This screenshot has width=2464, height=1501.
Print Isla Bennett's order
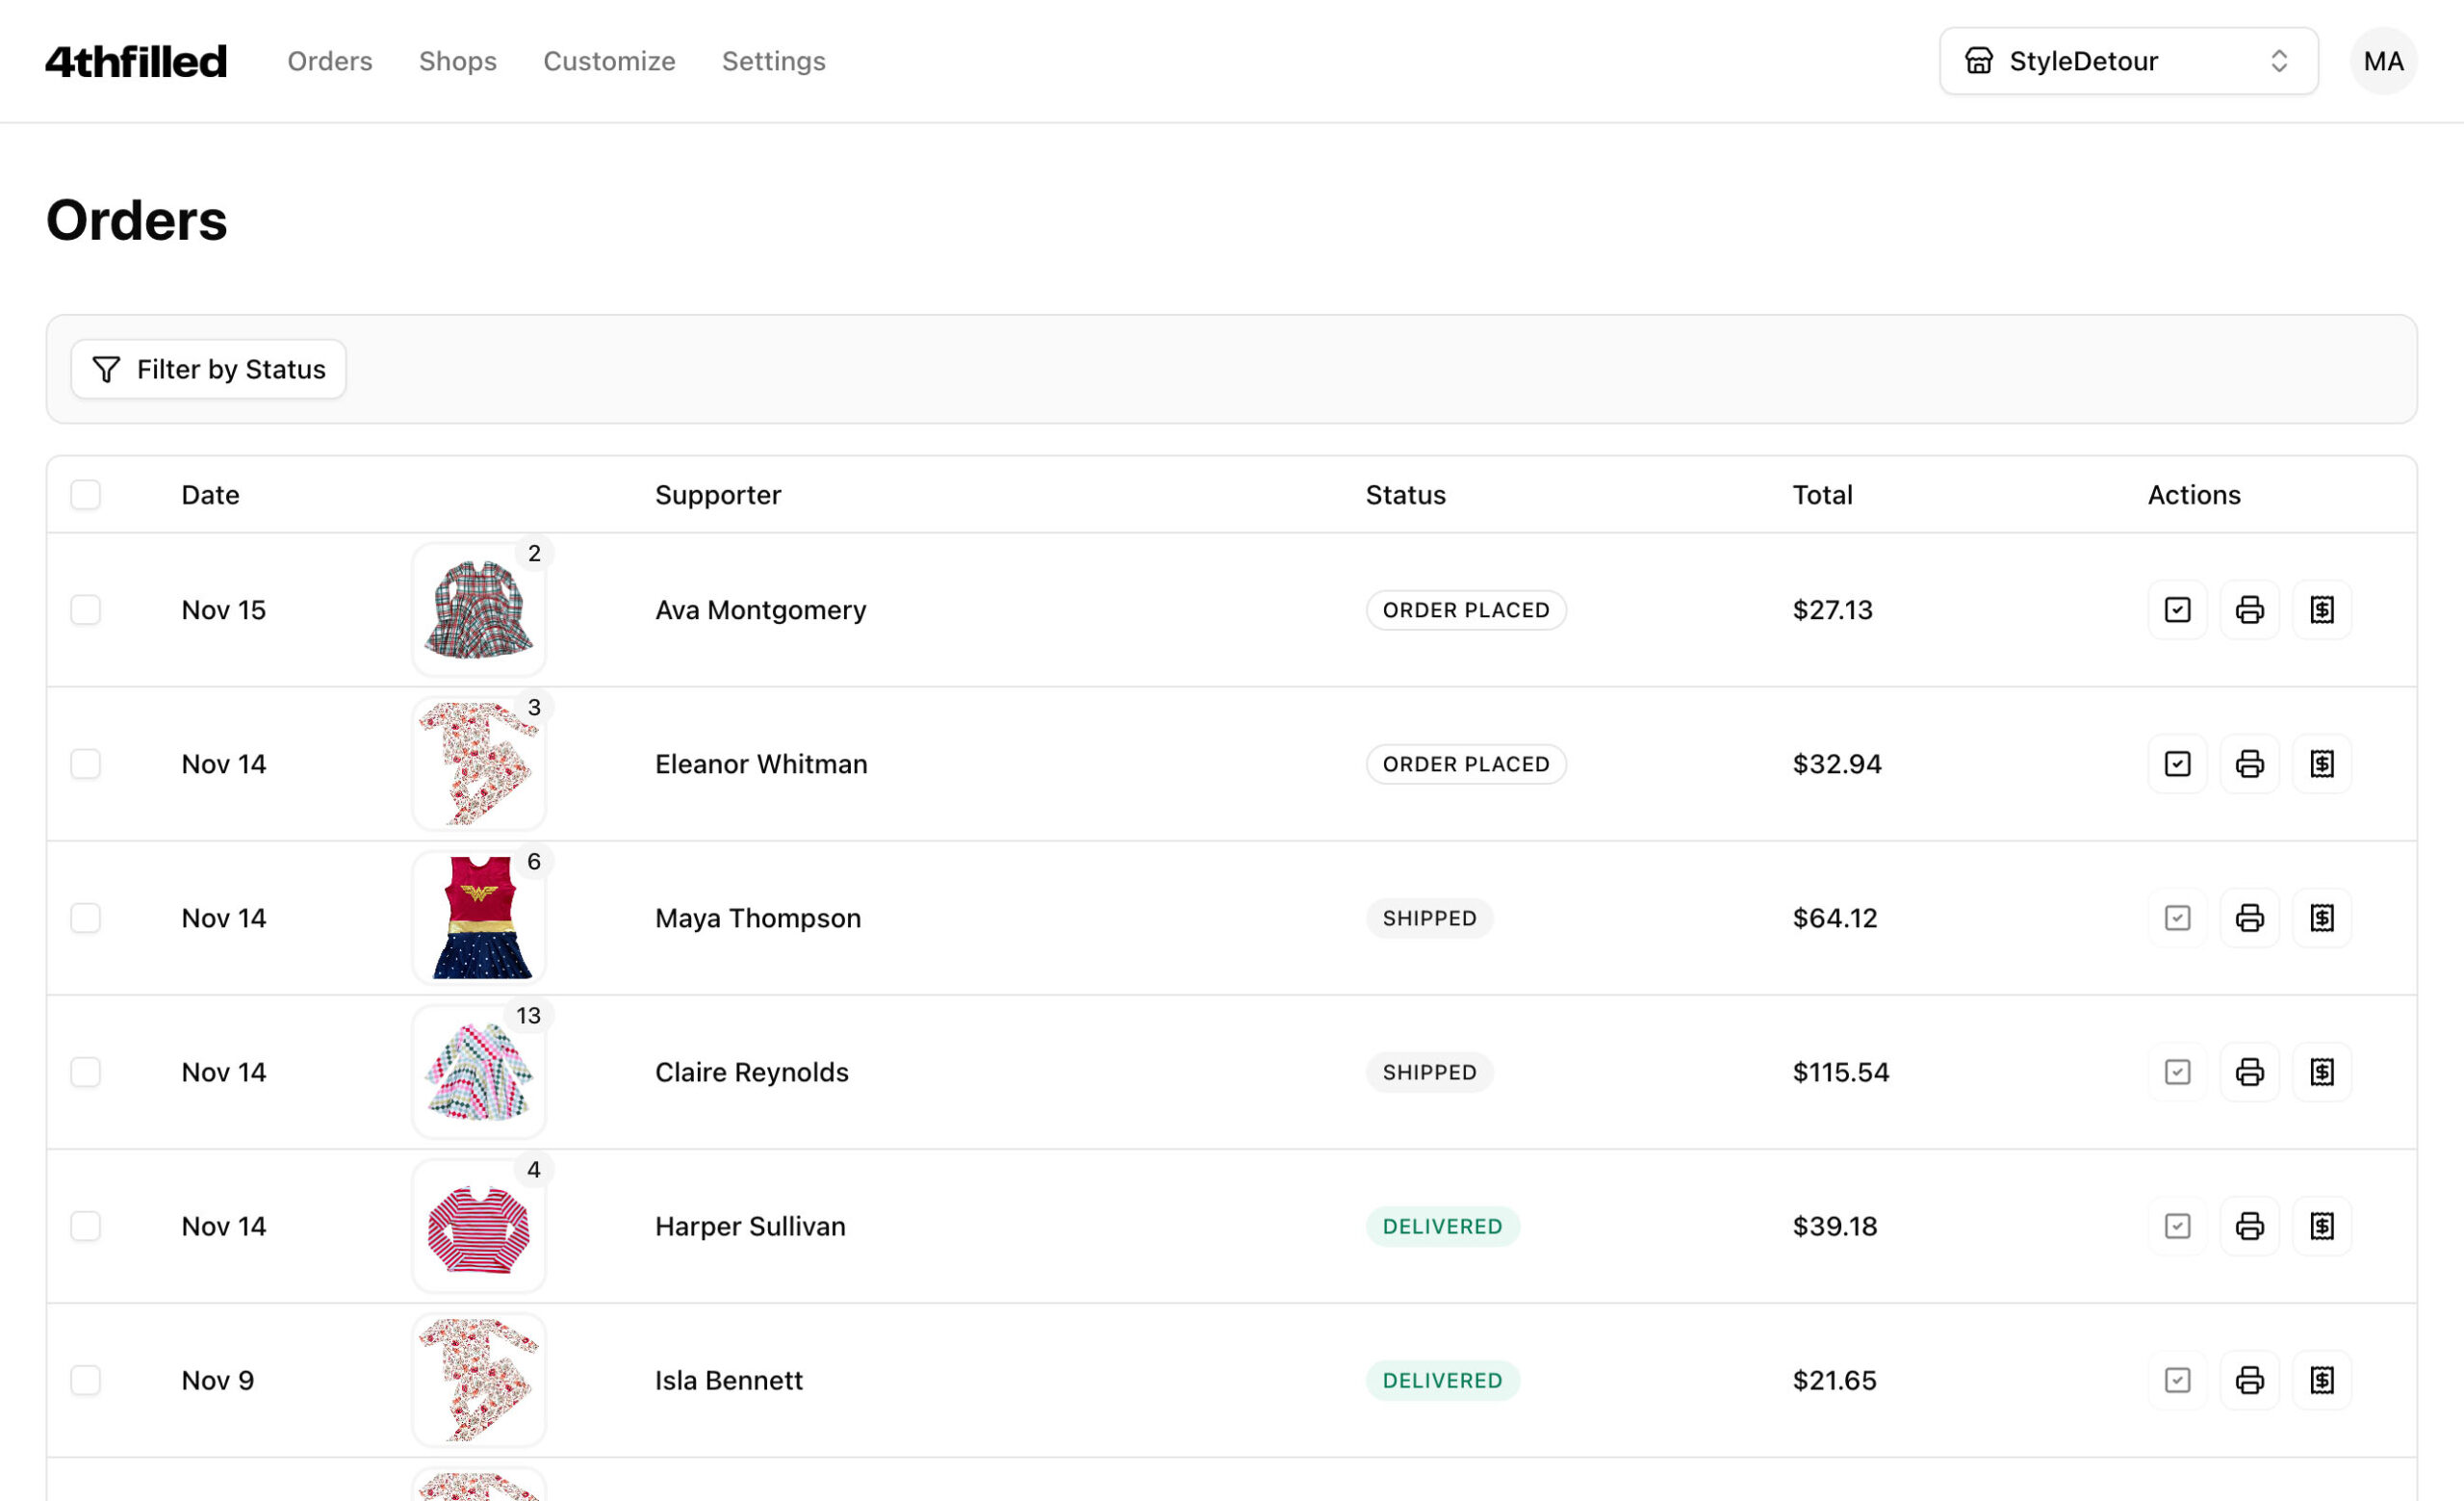point(2249,1380)
